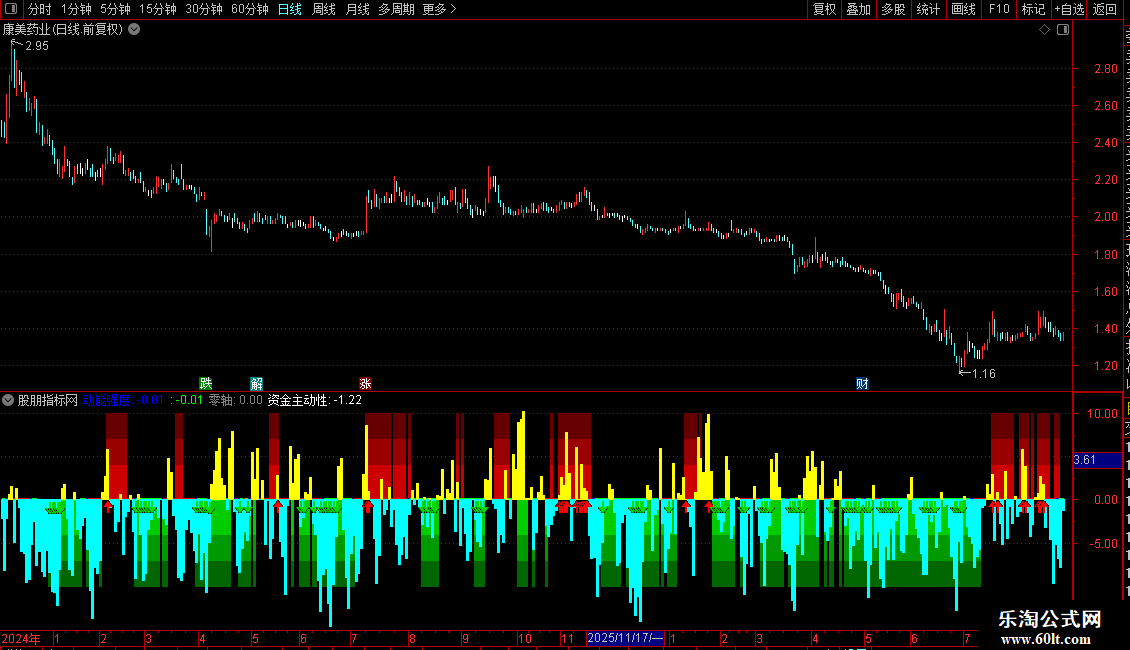
Task: Click the 2.95 high price label
Action: (x=37, y=46)
